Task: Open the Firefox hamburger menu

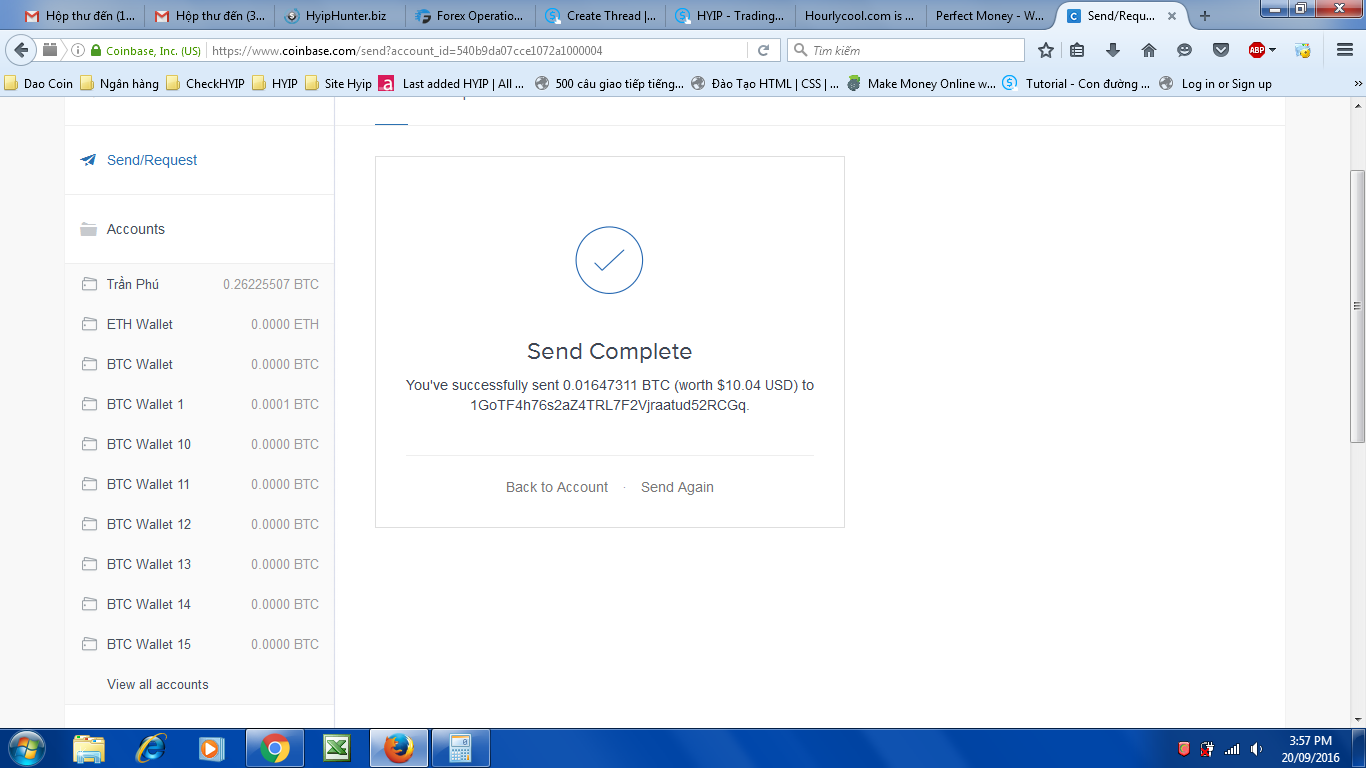Action: pos(1345,50)
